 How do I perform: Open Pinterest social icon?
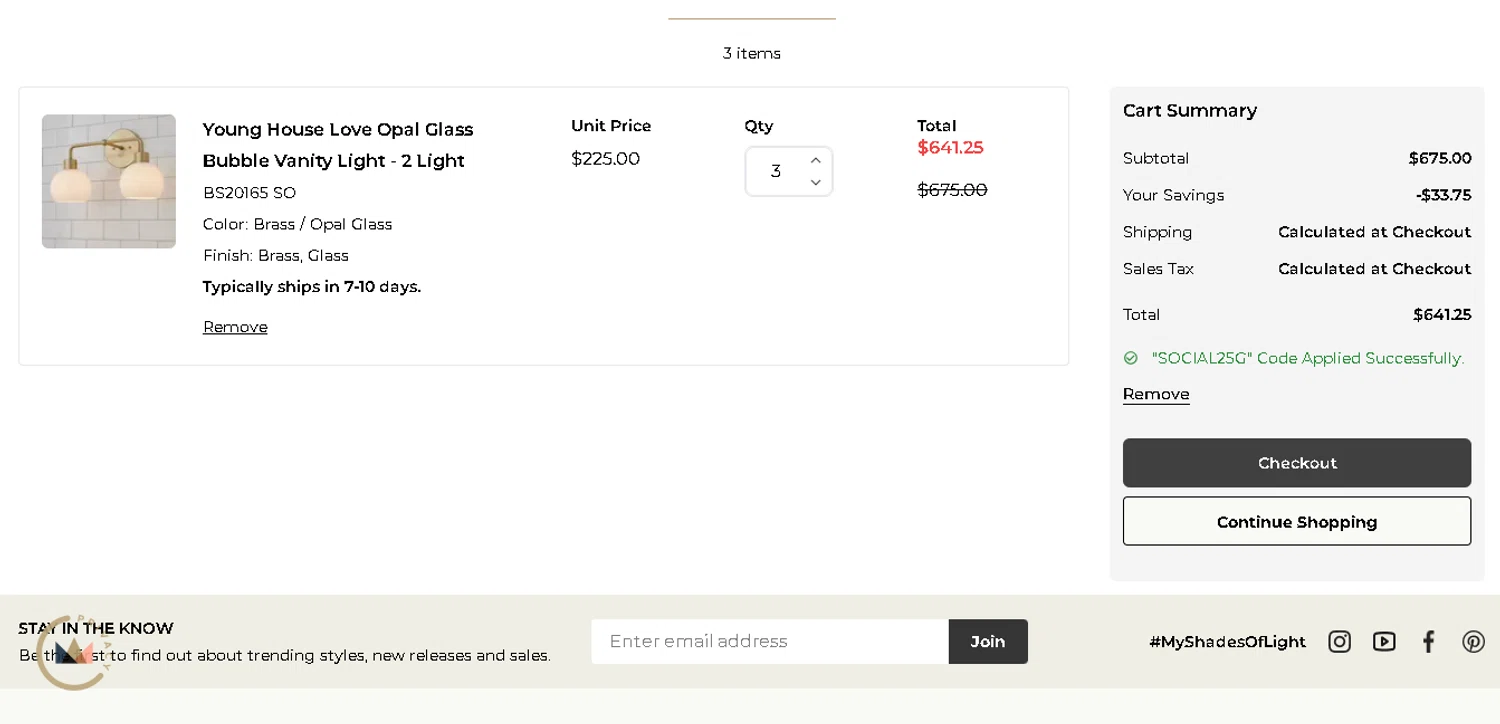(x=1473, y=642)
